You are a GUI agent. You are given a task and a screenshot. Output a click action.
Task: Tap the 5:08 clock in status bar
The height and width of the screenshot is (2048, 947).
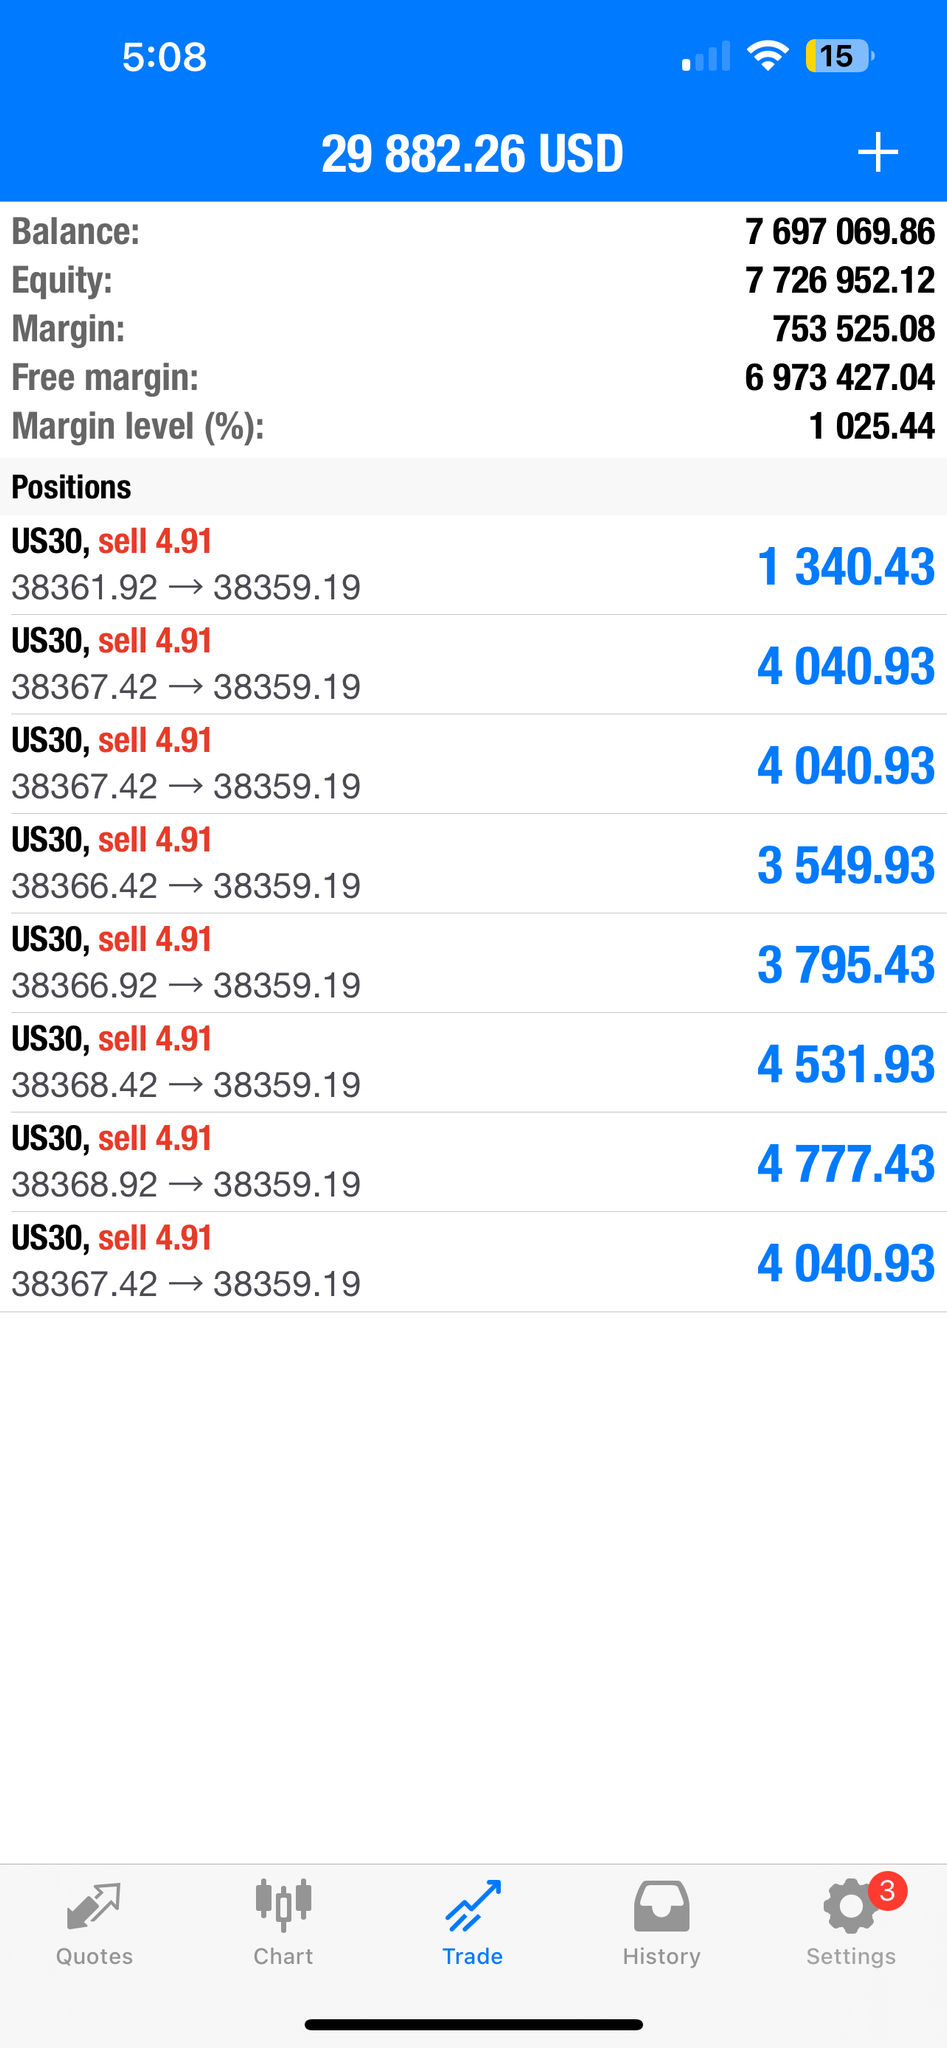164,57
